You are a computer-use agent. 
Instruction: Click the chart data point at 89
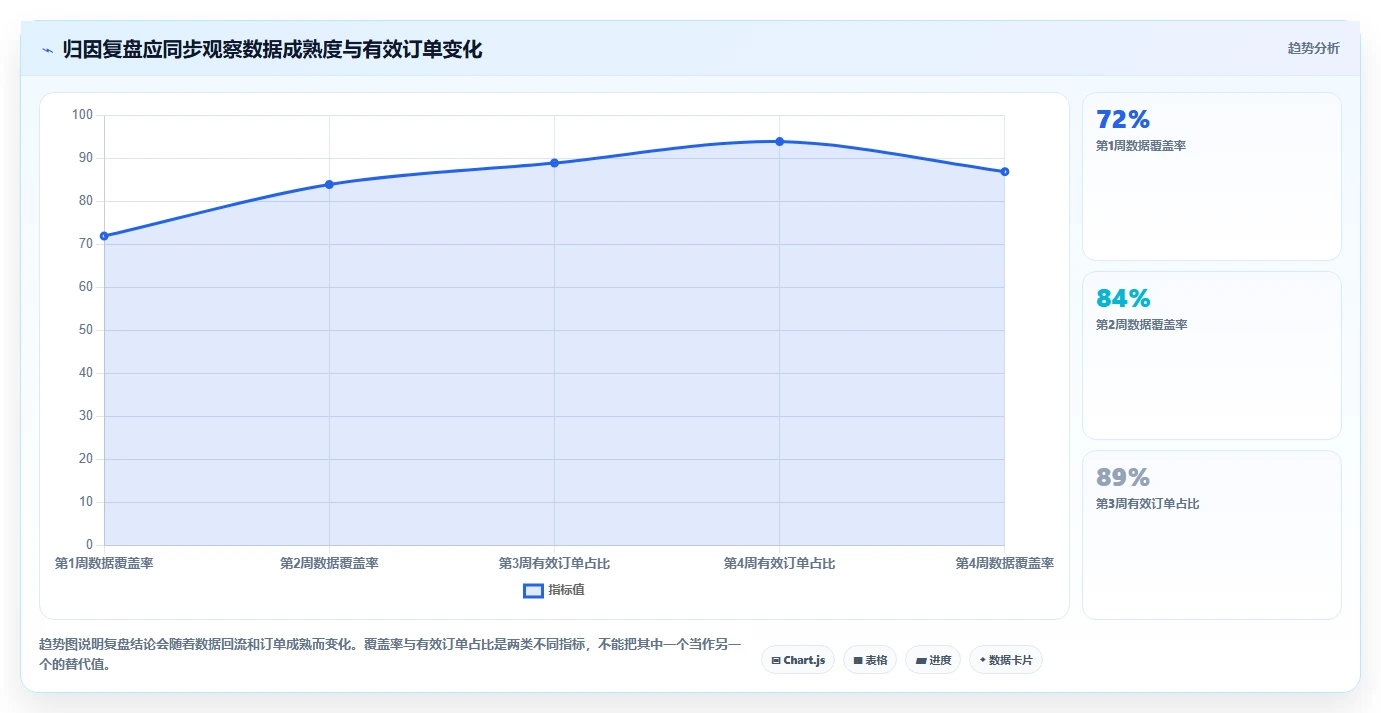[x=554, y=163]
